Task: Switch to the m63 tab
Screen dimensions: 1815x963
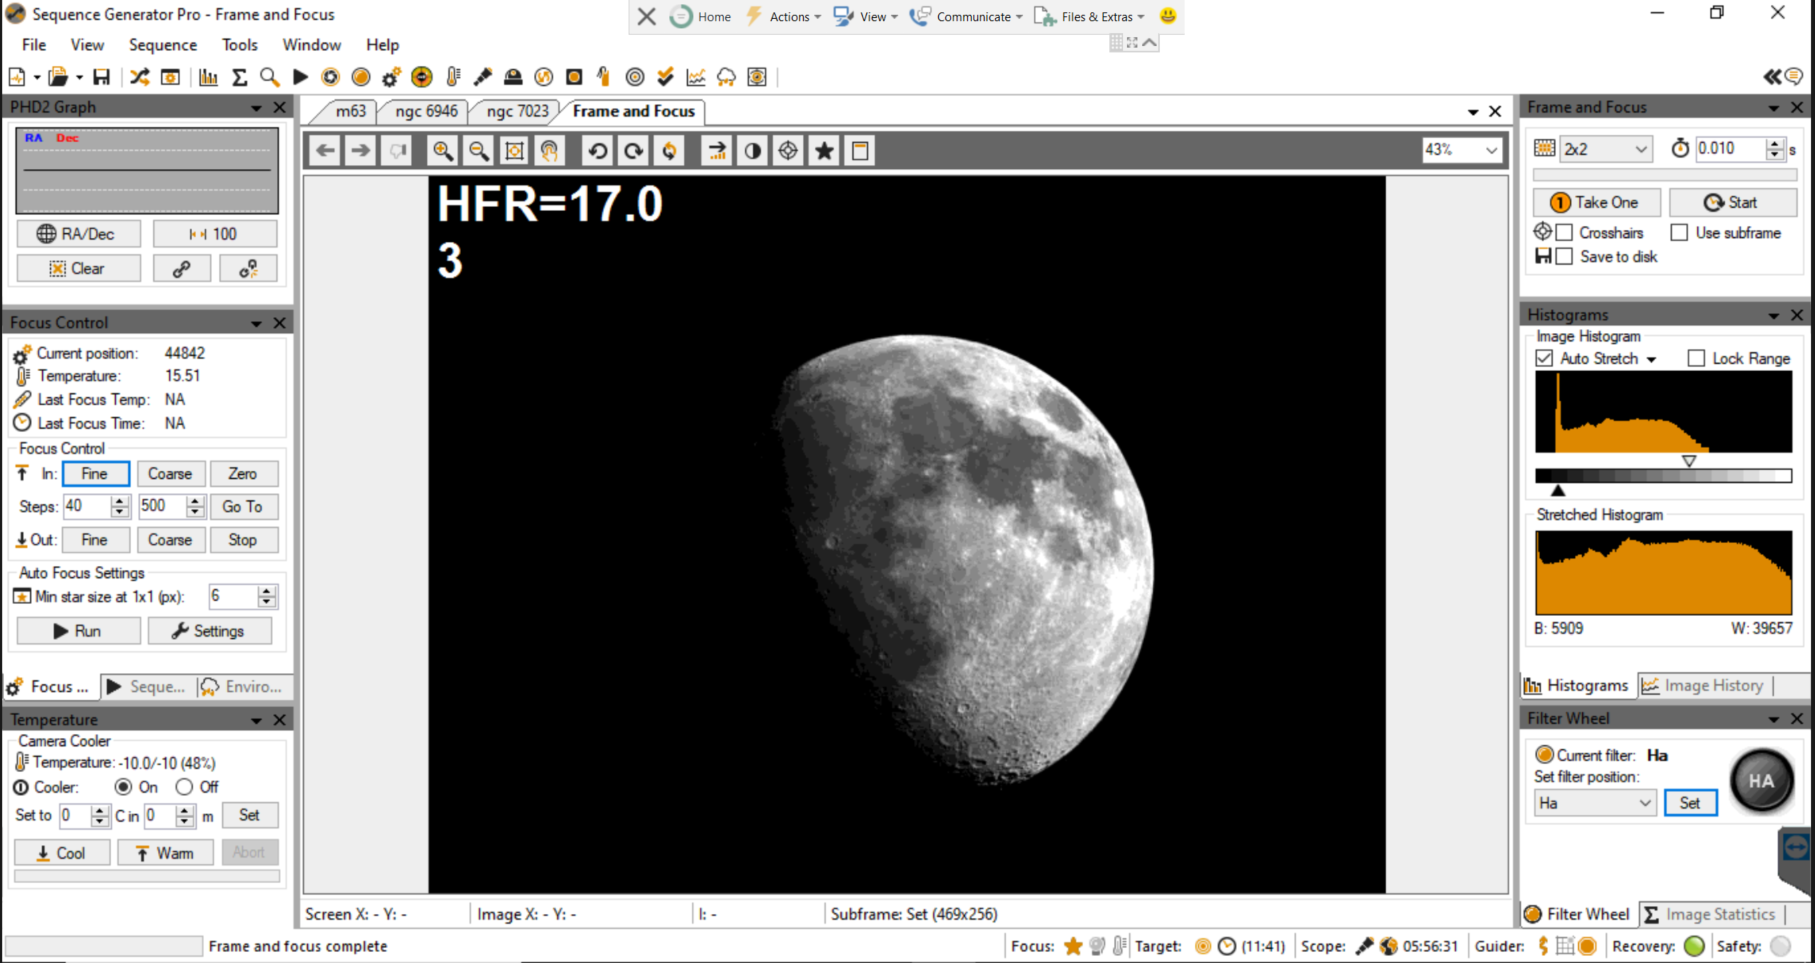Action: click(350, 111)
